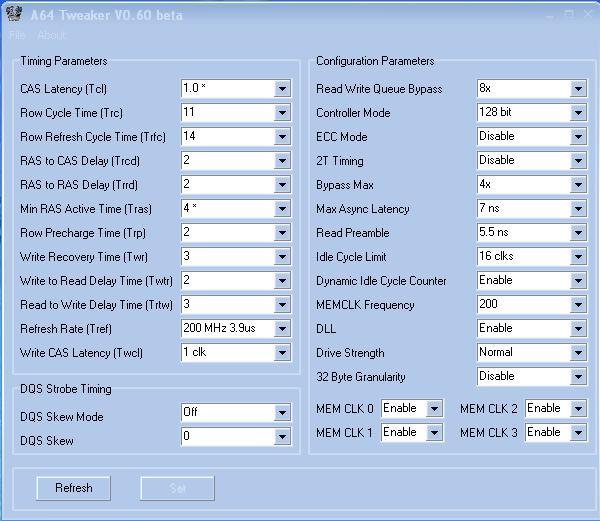This screenshot has height=521, width=600.
Task: Open the MEM CLK 0 dropdown
Action: 434,409
